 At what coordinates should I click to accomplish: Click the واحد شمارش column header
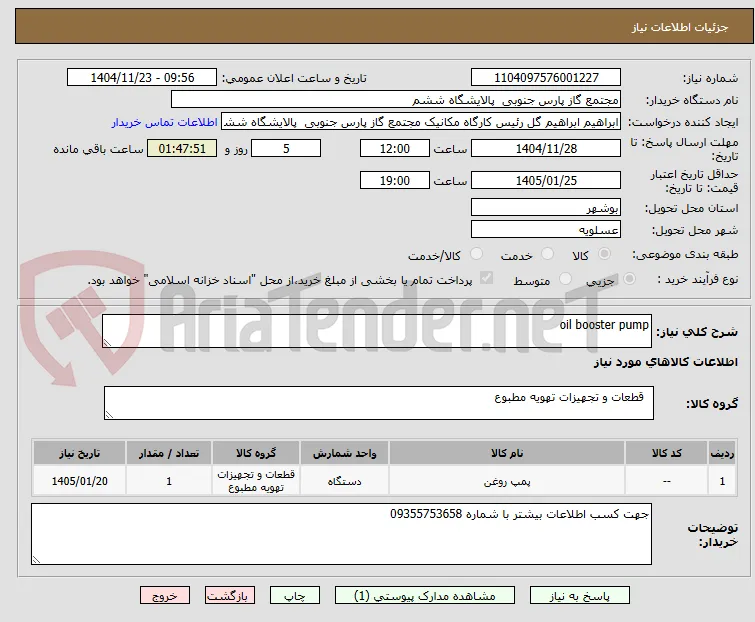point(344,453)
